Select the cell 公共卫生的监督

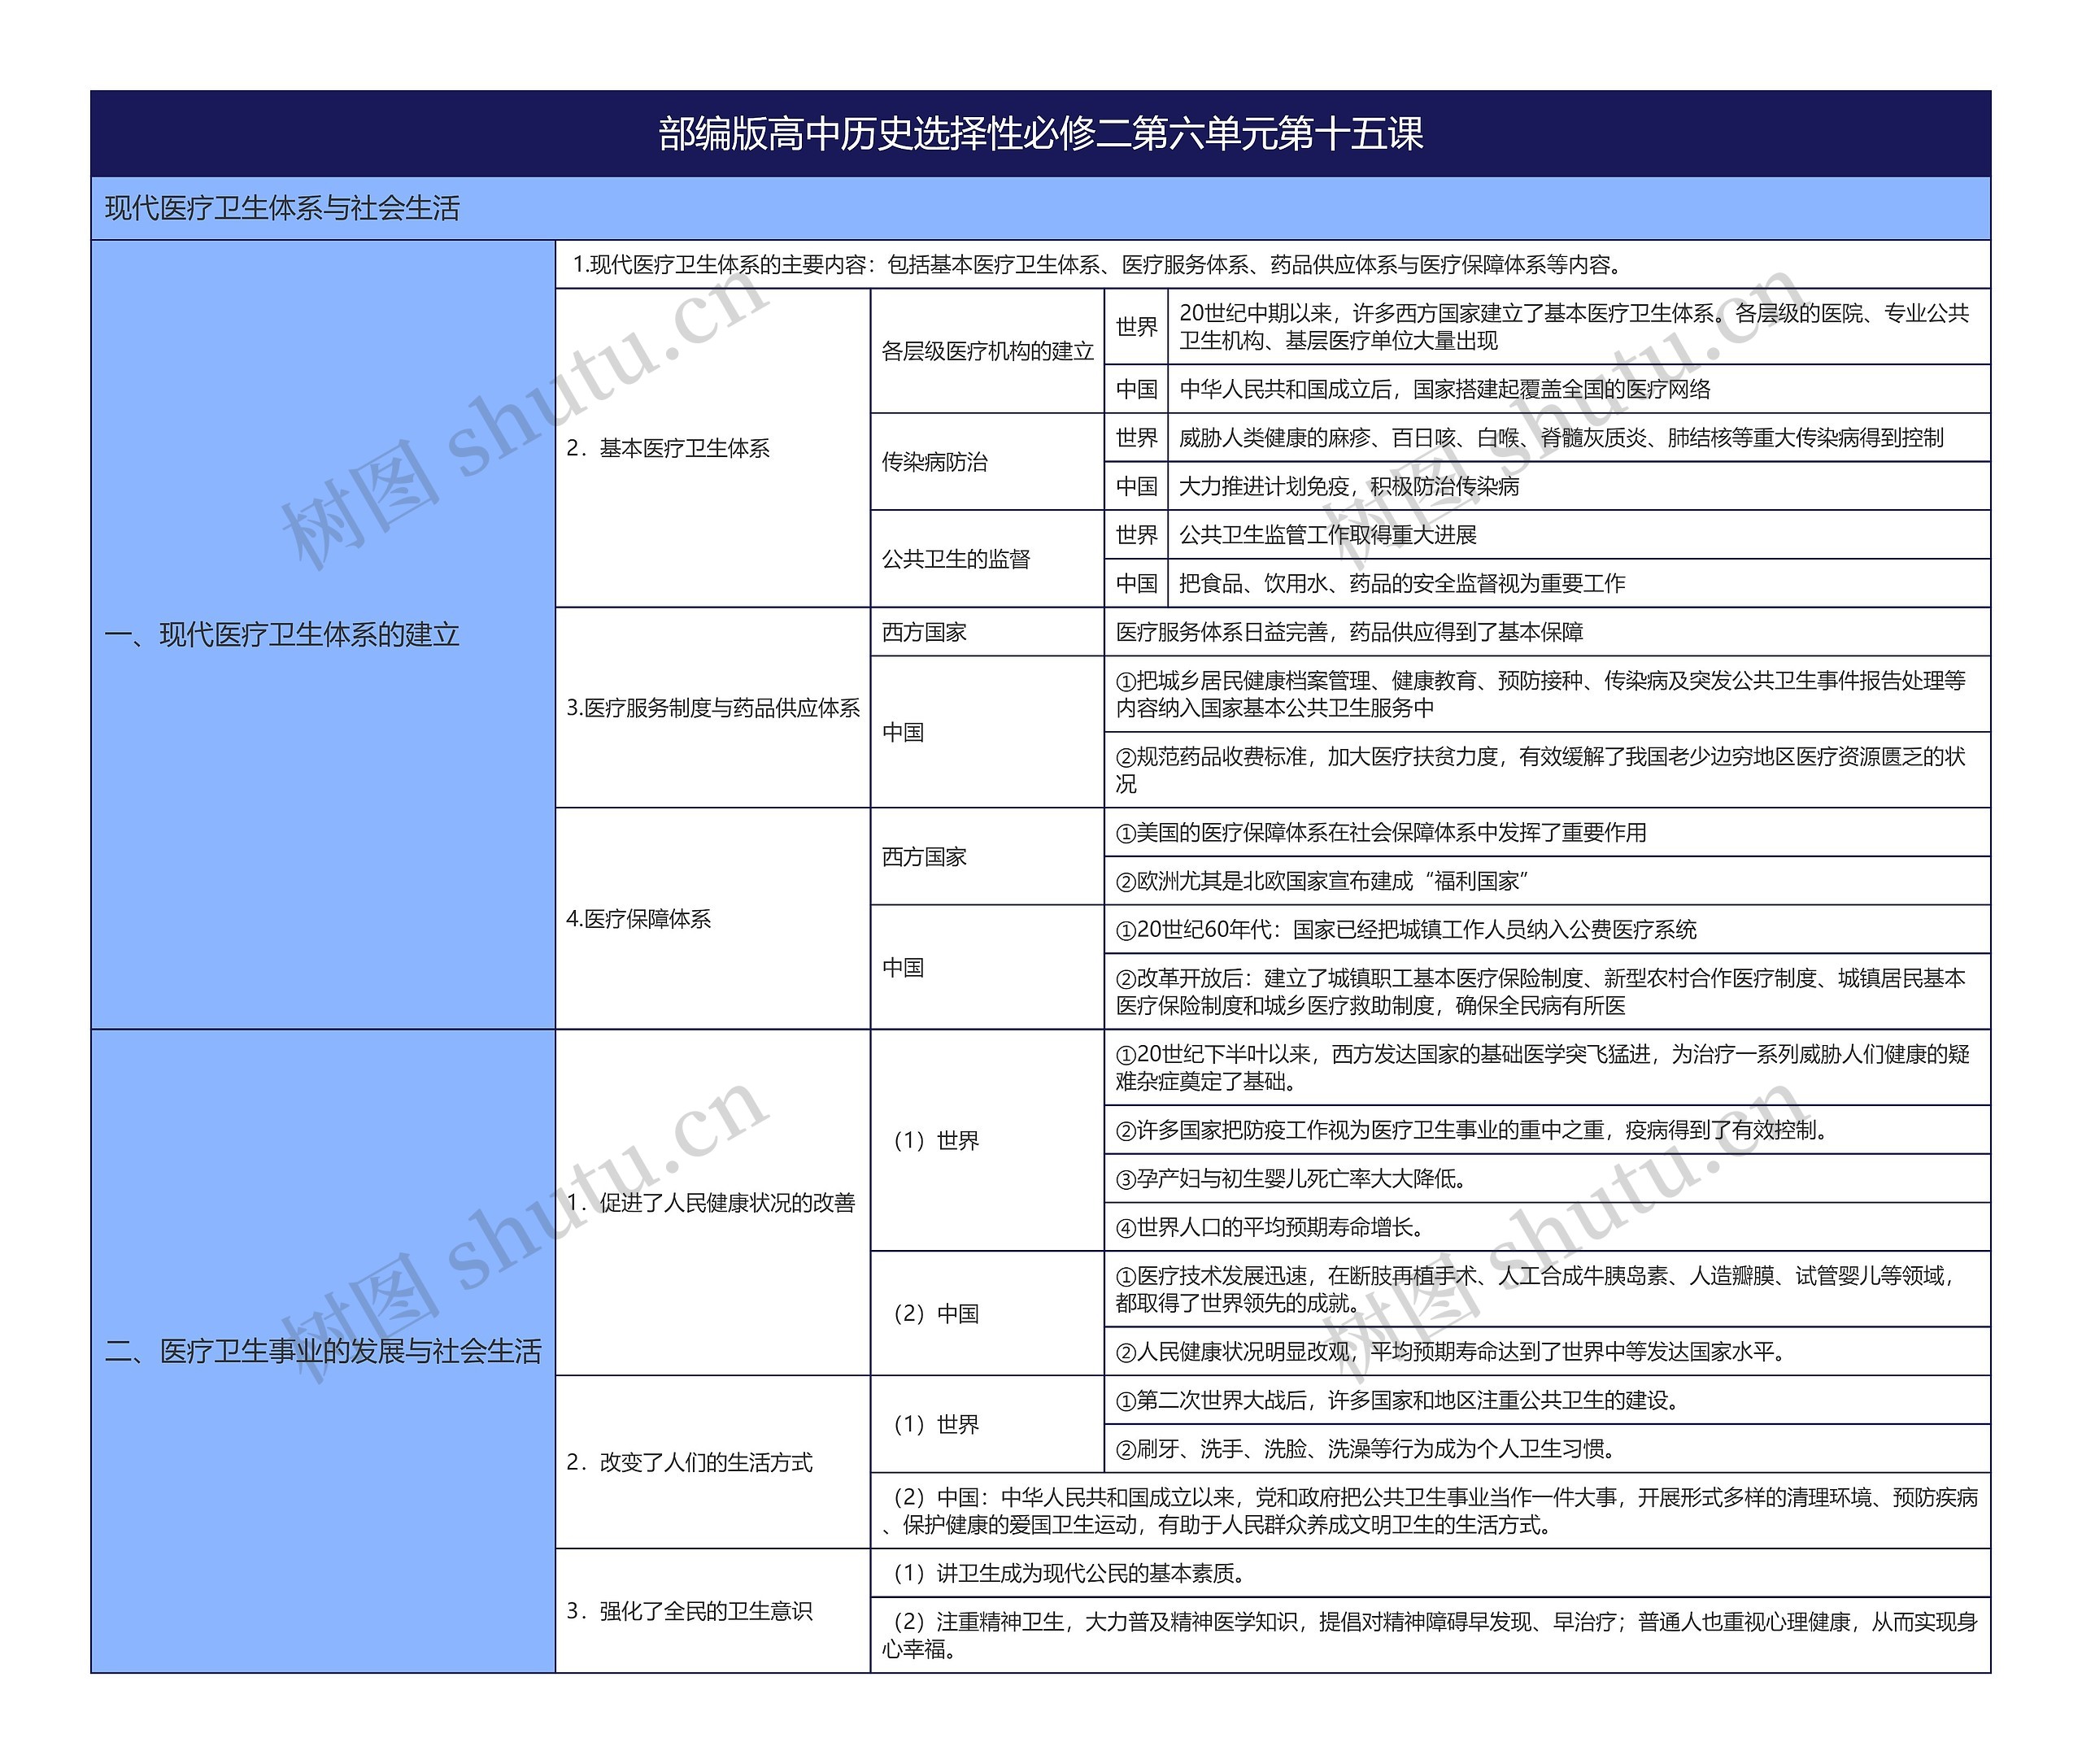[987, 559]
